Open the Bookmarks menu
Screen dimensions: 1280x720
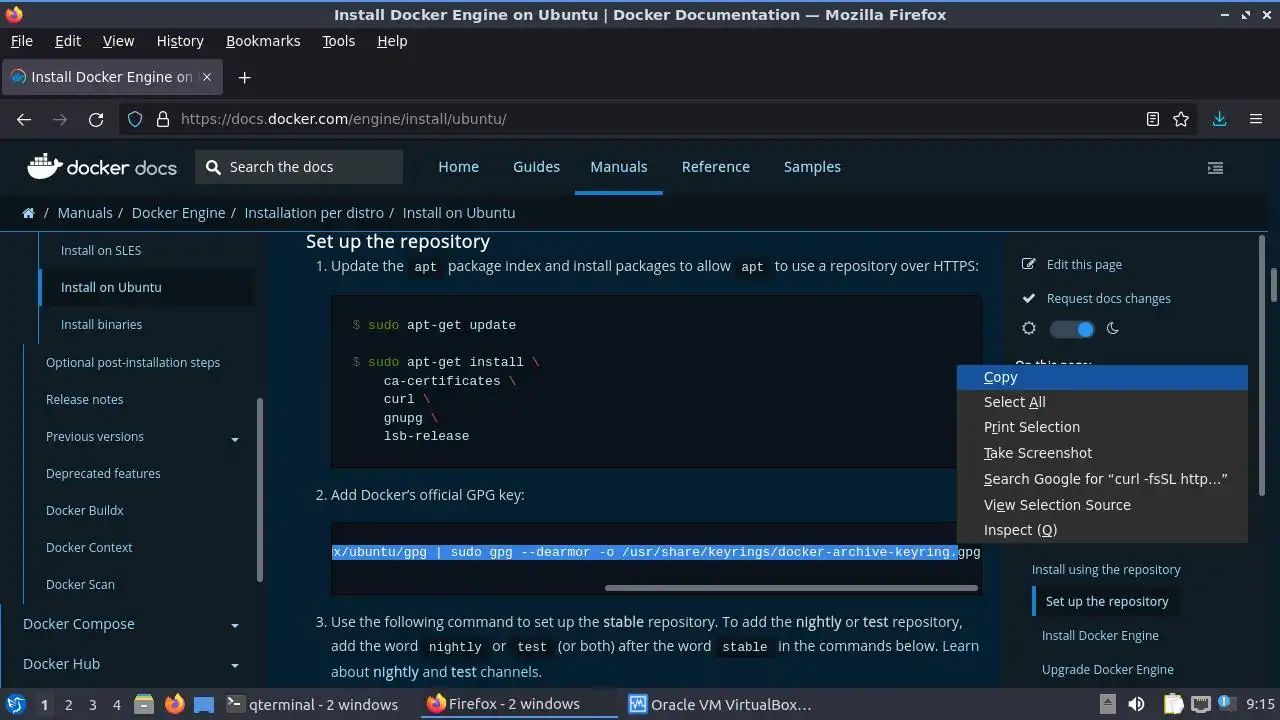(263, 41)
